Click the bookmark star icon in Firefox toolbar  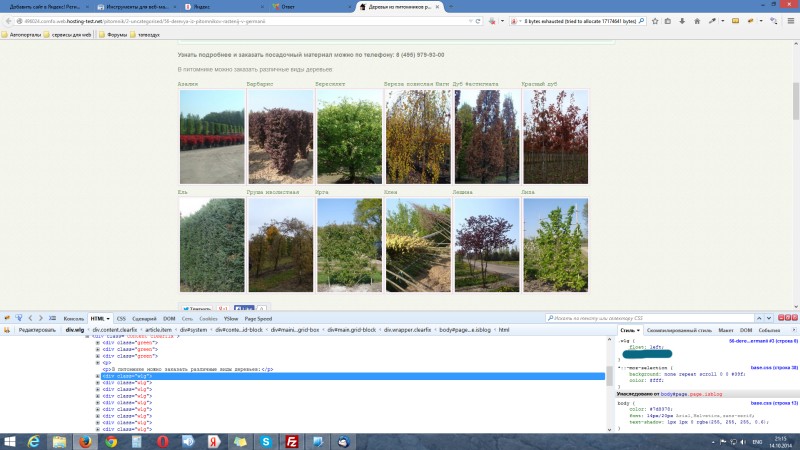[x=655, y=21]
